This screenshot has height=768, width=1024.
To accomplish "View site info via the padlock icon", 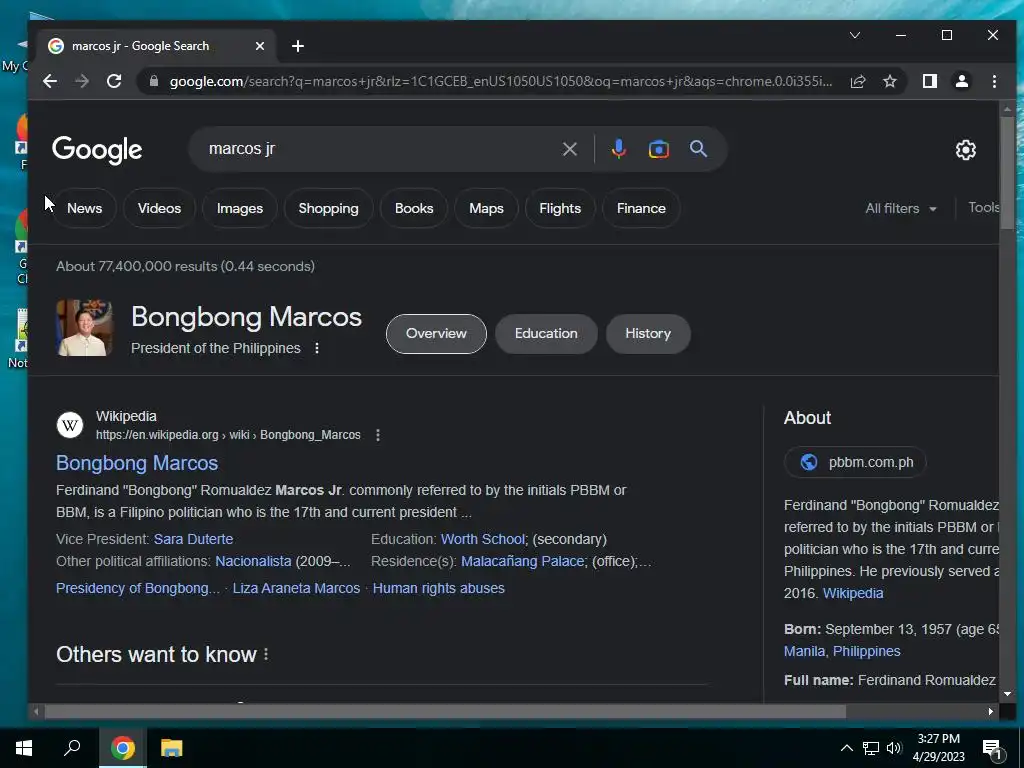I will [154, 81].
